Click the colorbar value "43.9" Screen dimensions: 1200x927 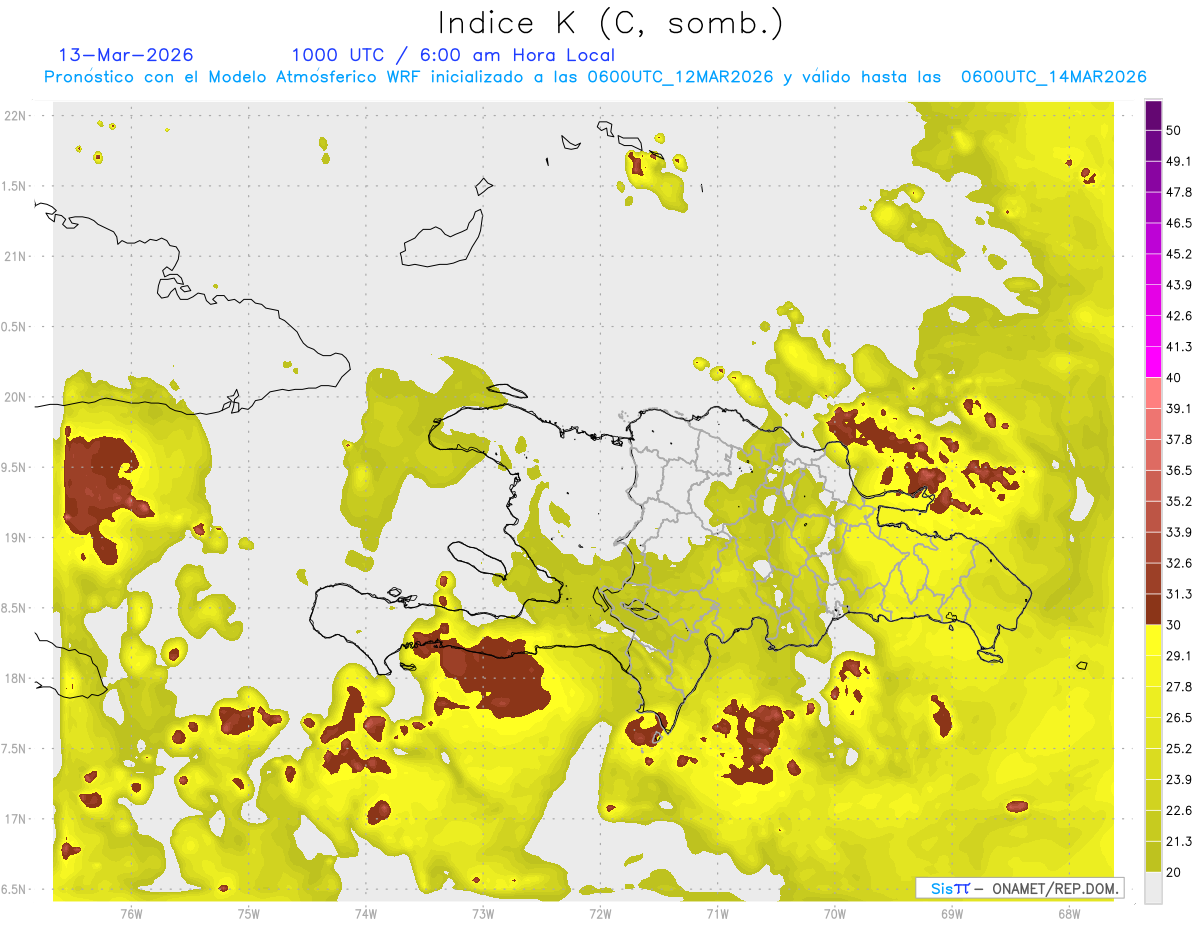pyautogui.click(x=1180, y=285)
